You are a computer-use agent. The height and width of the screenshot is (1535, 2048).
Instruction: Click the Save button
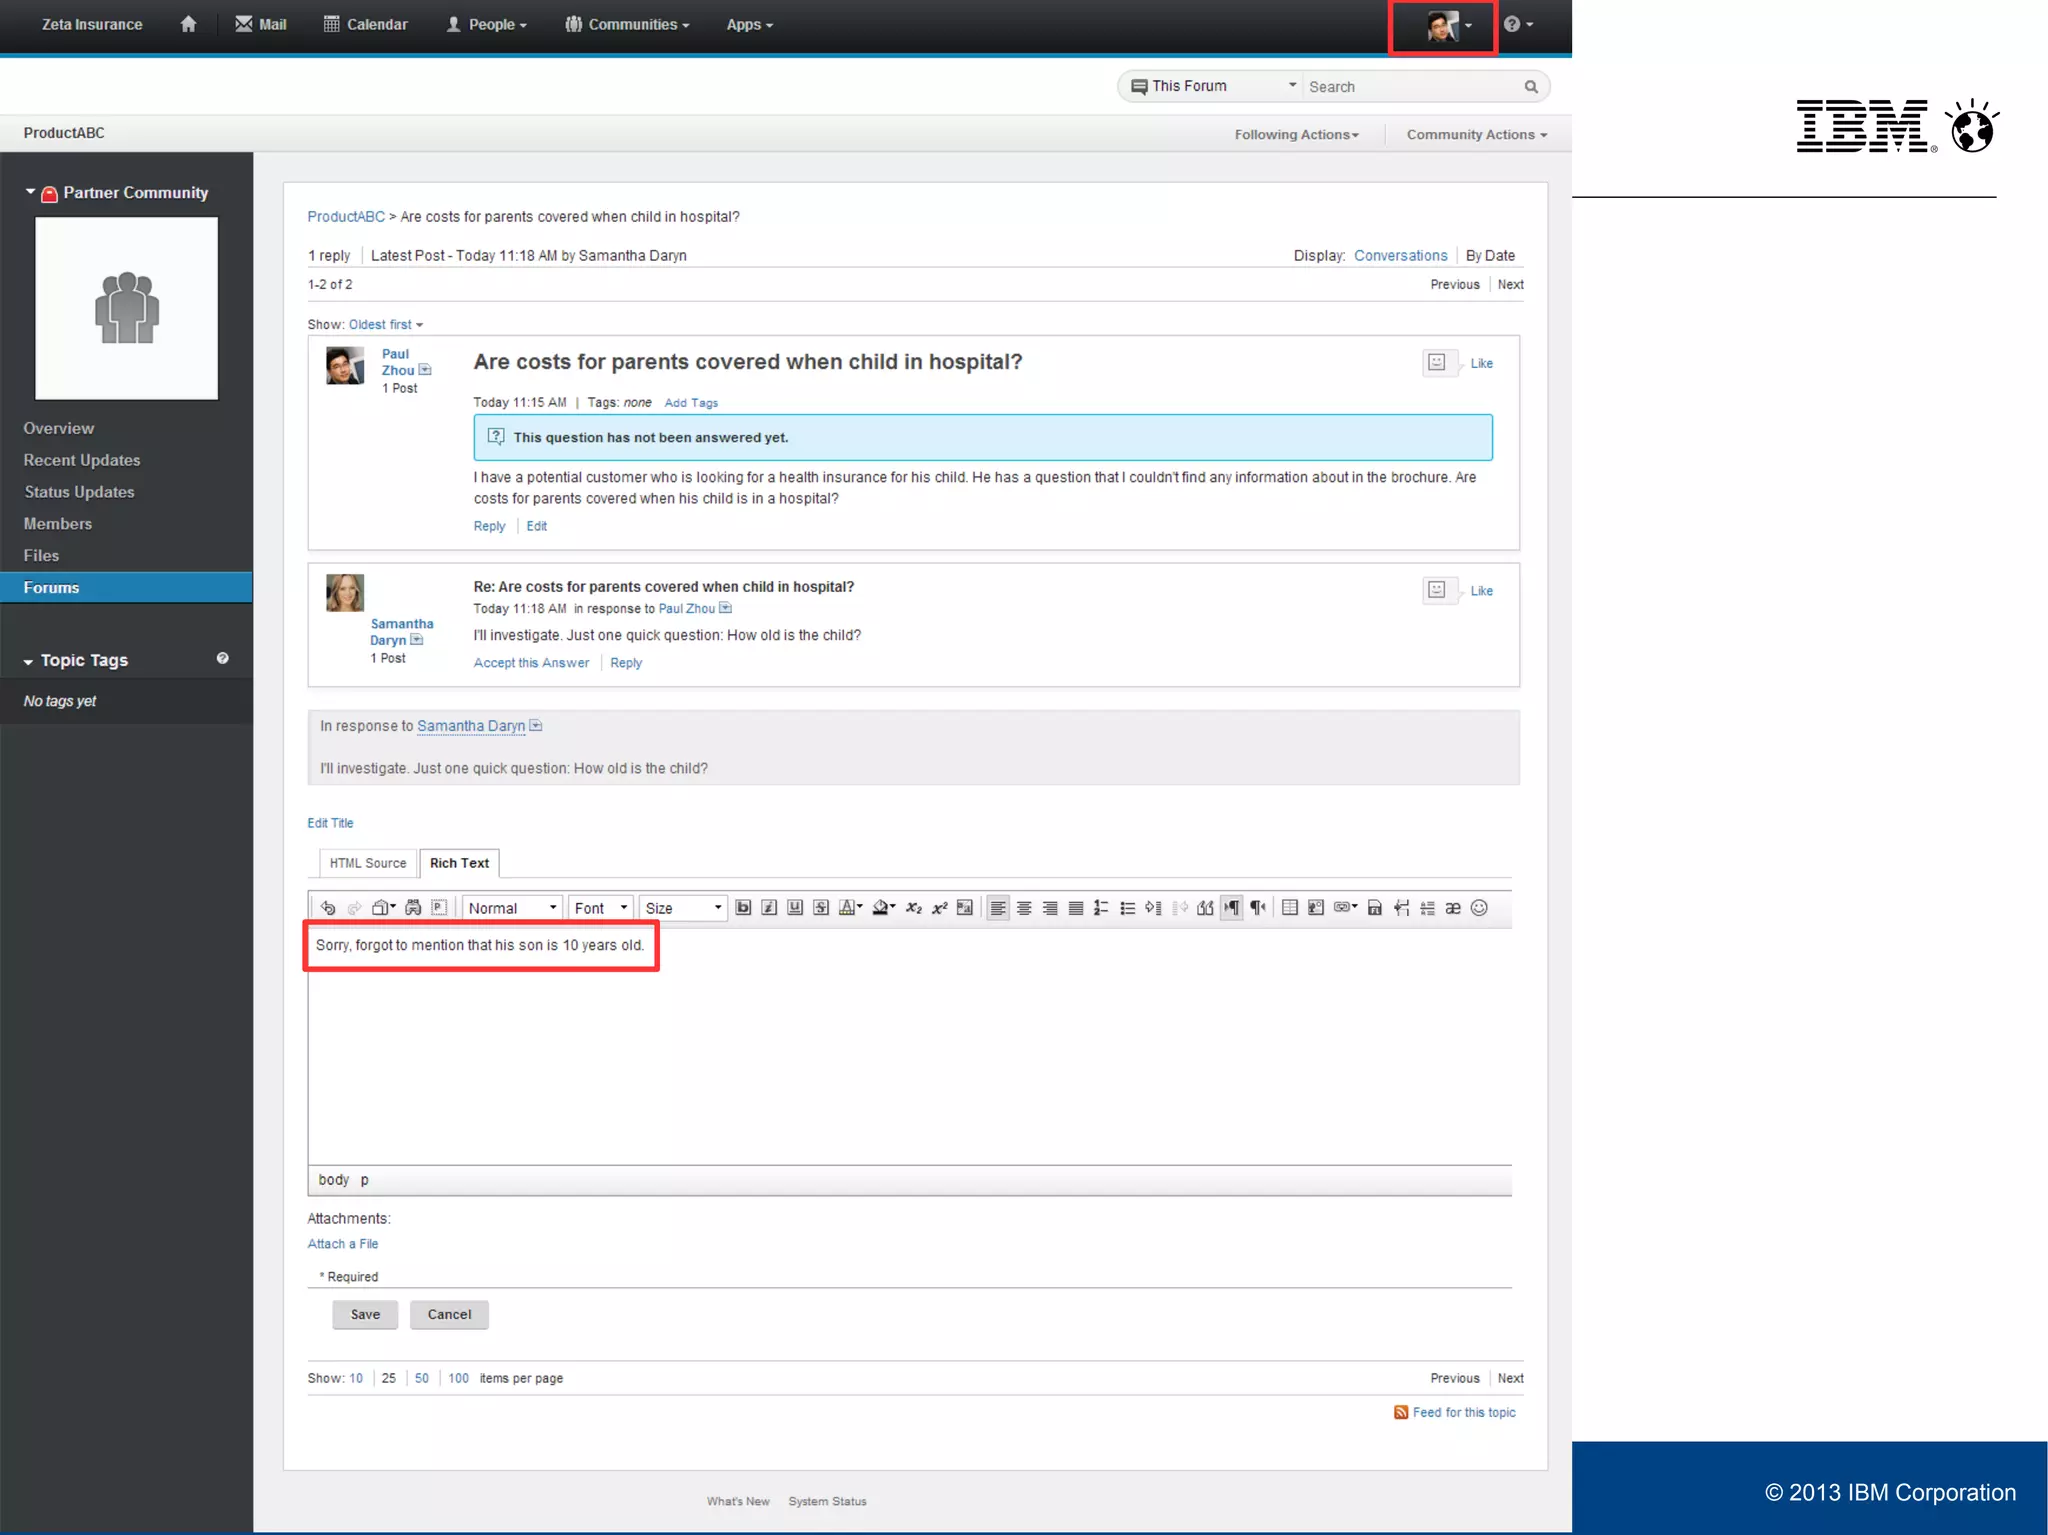[365, 1314]
